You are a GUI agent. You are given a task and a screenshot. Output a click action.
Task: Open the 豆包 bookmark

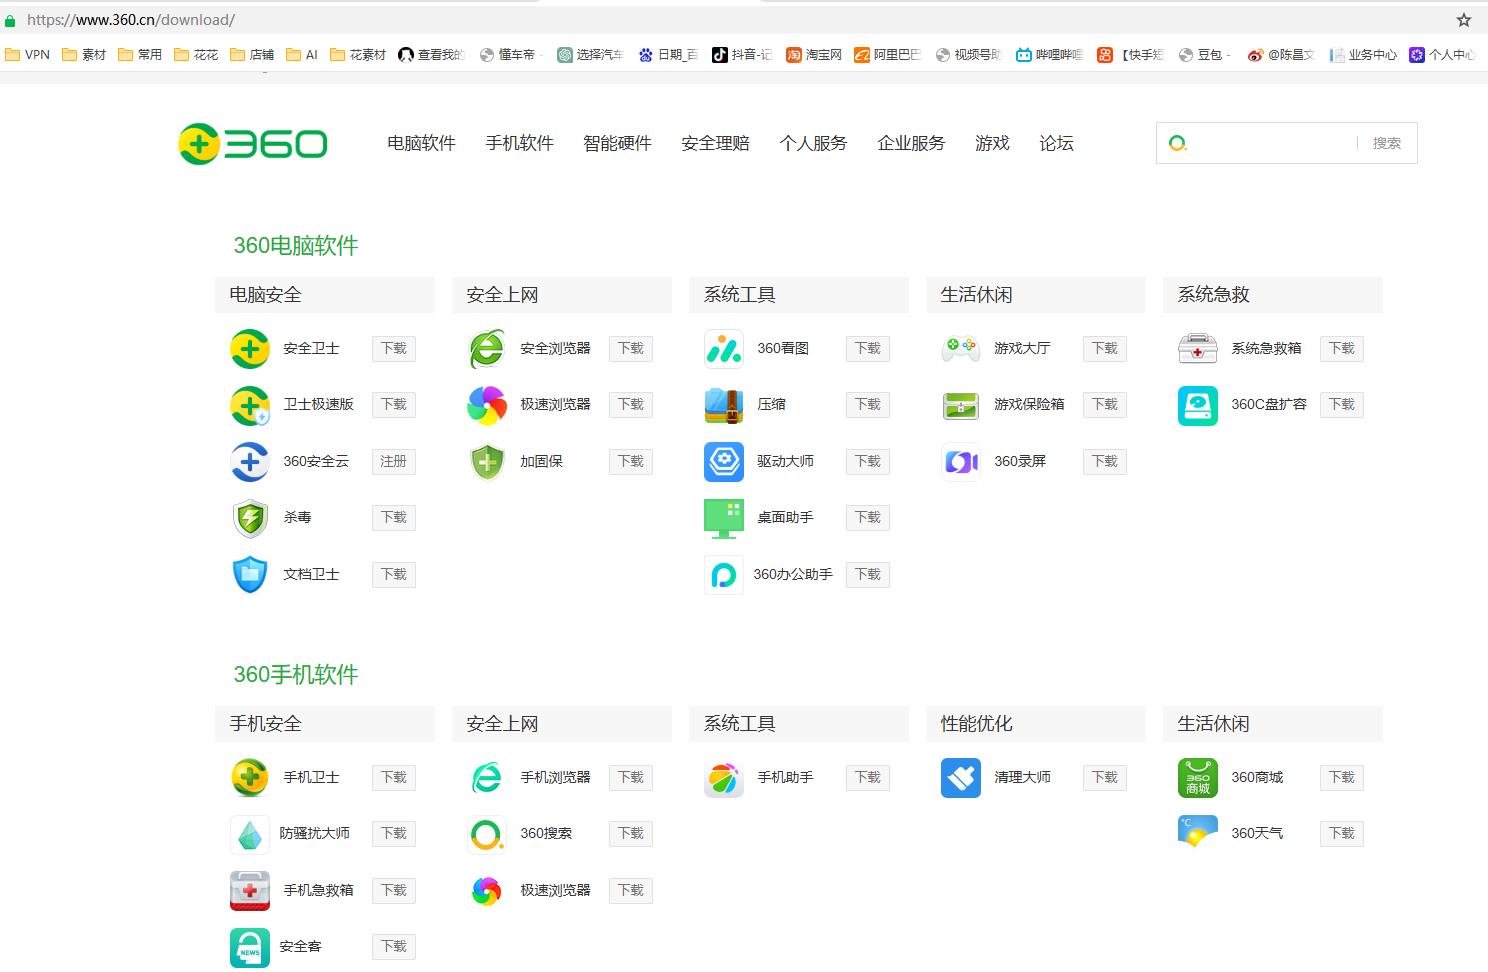pyautogui.click(x=1203, y=55)
